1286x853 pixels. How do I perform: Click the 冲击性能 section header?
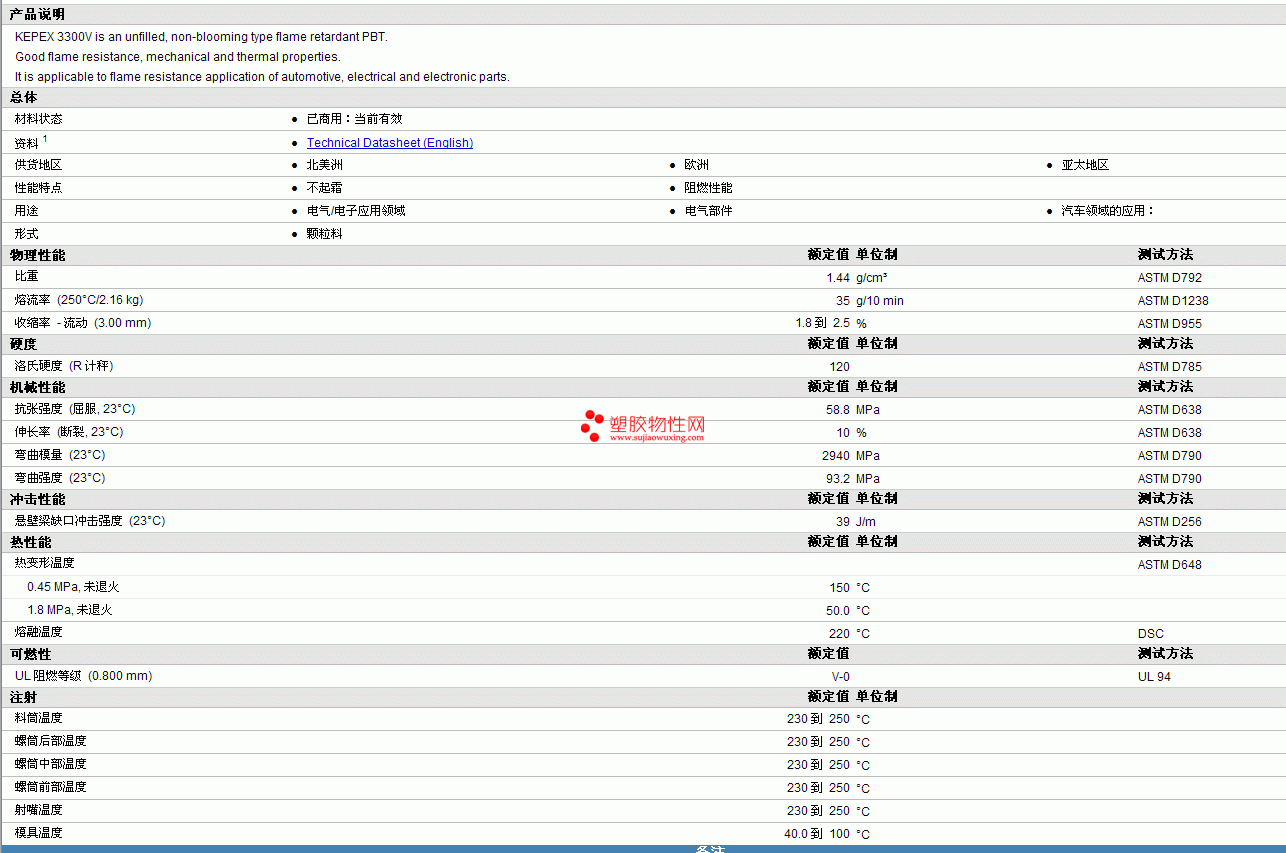coord(37,499)
